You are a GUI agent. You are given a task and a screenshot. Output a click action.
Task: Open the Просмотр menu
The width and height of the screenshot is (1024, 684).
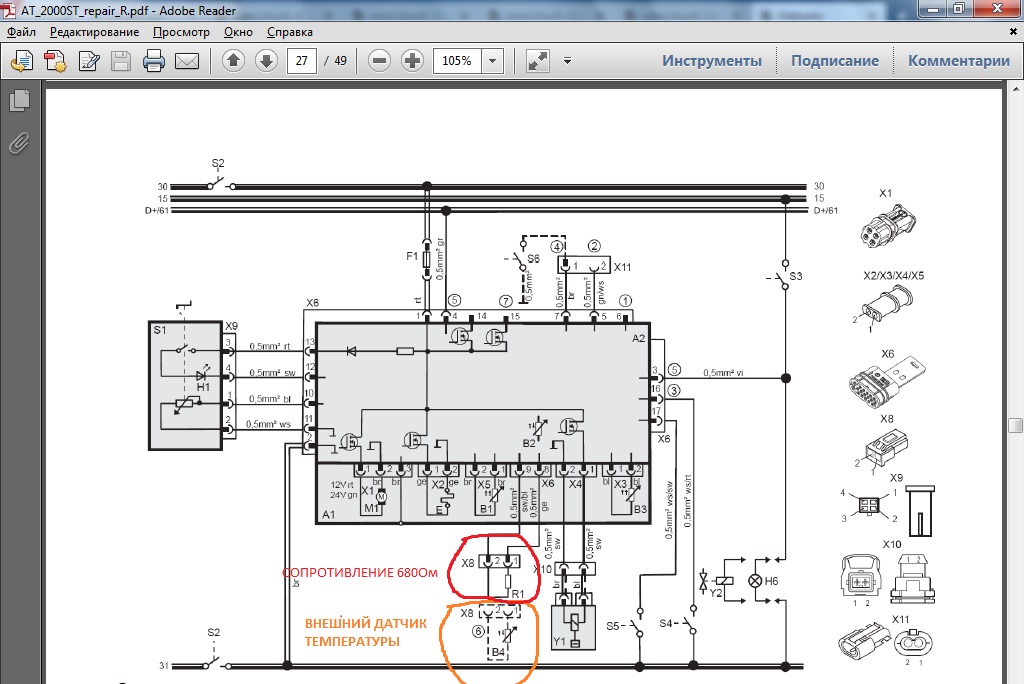[182, 32]
